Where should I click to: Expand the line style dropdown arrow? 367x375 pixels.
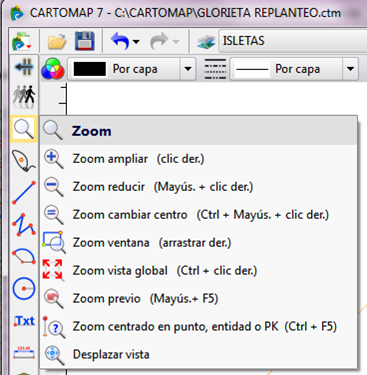[350, 69]
